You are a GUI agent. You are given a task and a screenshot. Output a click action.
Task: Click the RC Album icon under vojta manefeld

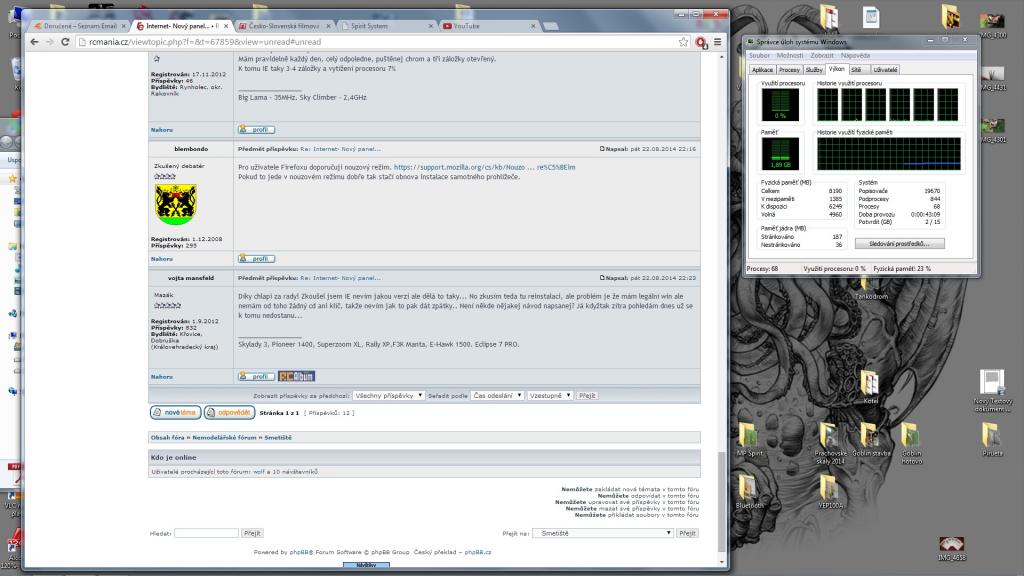point(297,376)
